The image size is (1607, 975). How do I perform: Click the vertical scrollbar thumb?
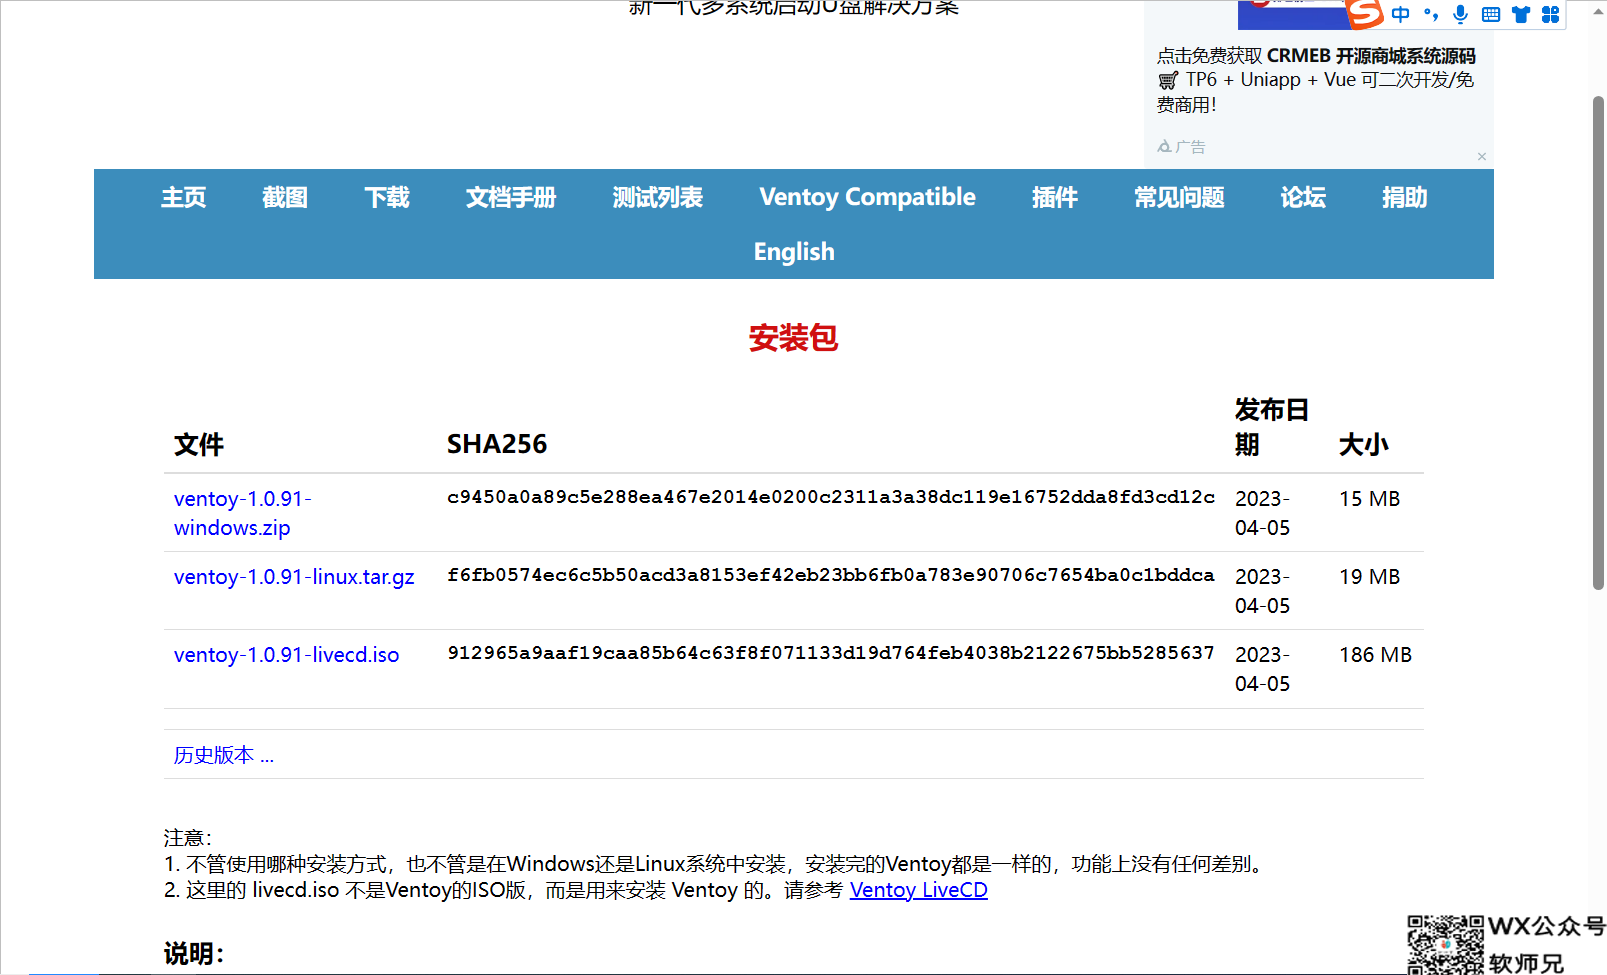click(1599, 343)
